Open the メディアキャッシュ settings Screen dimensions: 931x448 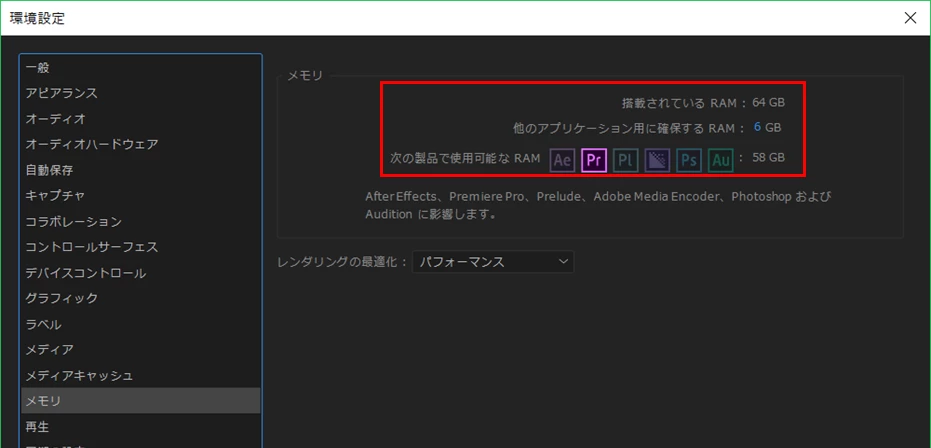141,375
